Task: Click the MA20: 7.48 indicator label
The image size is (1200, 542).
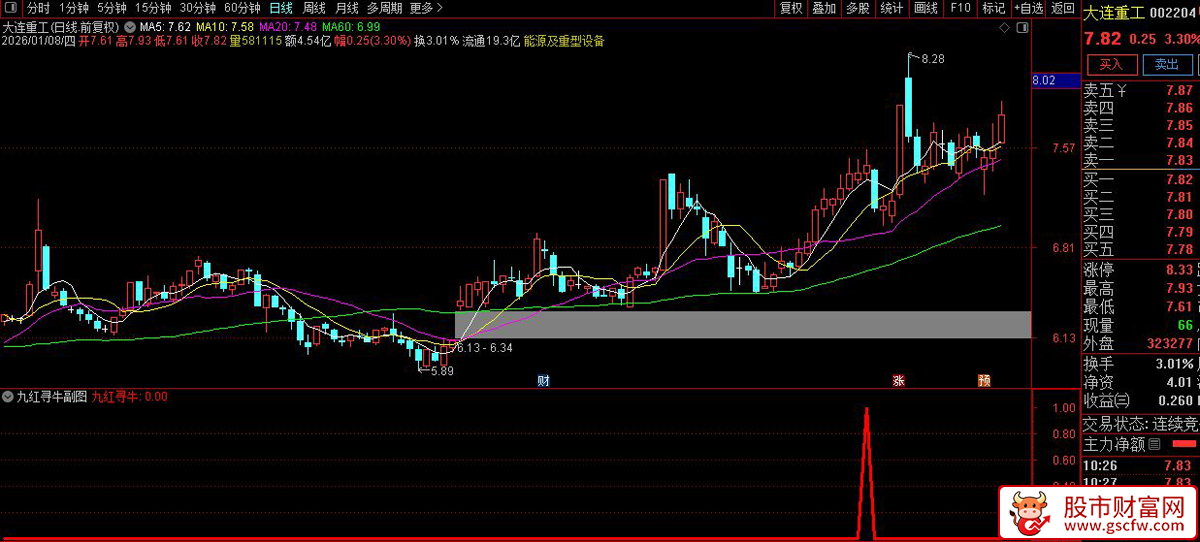Action: (288, 25)
